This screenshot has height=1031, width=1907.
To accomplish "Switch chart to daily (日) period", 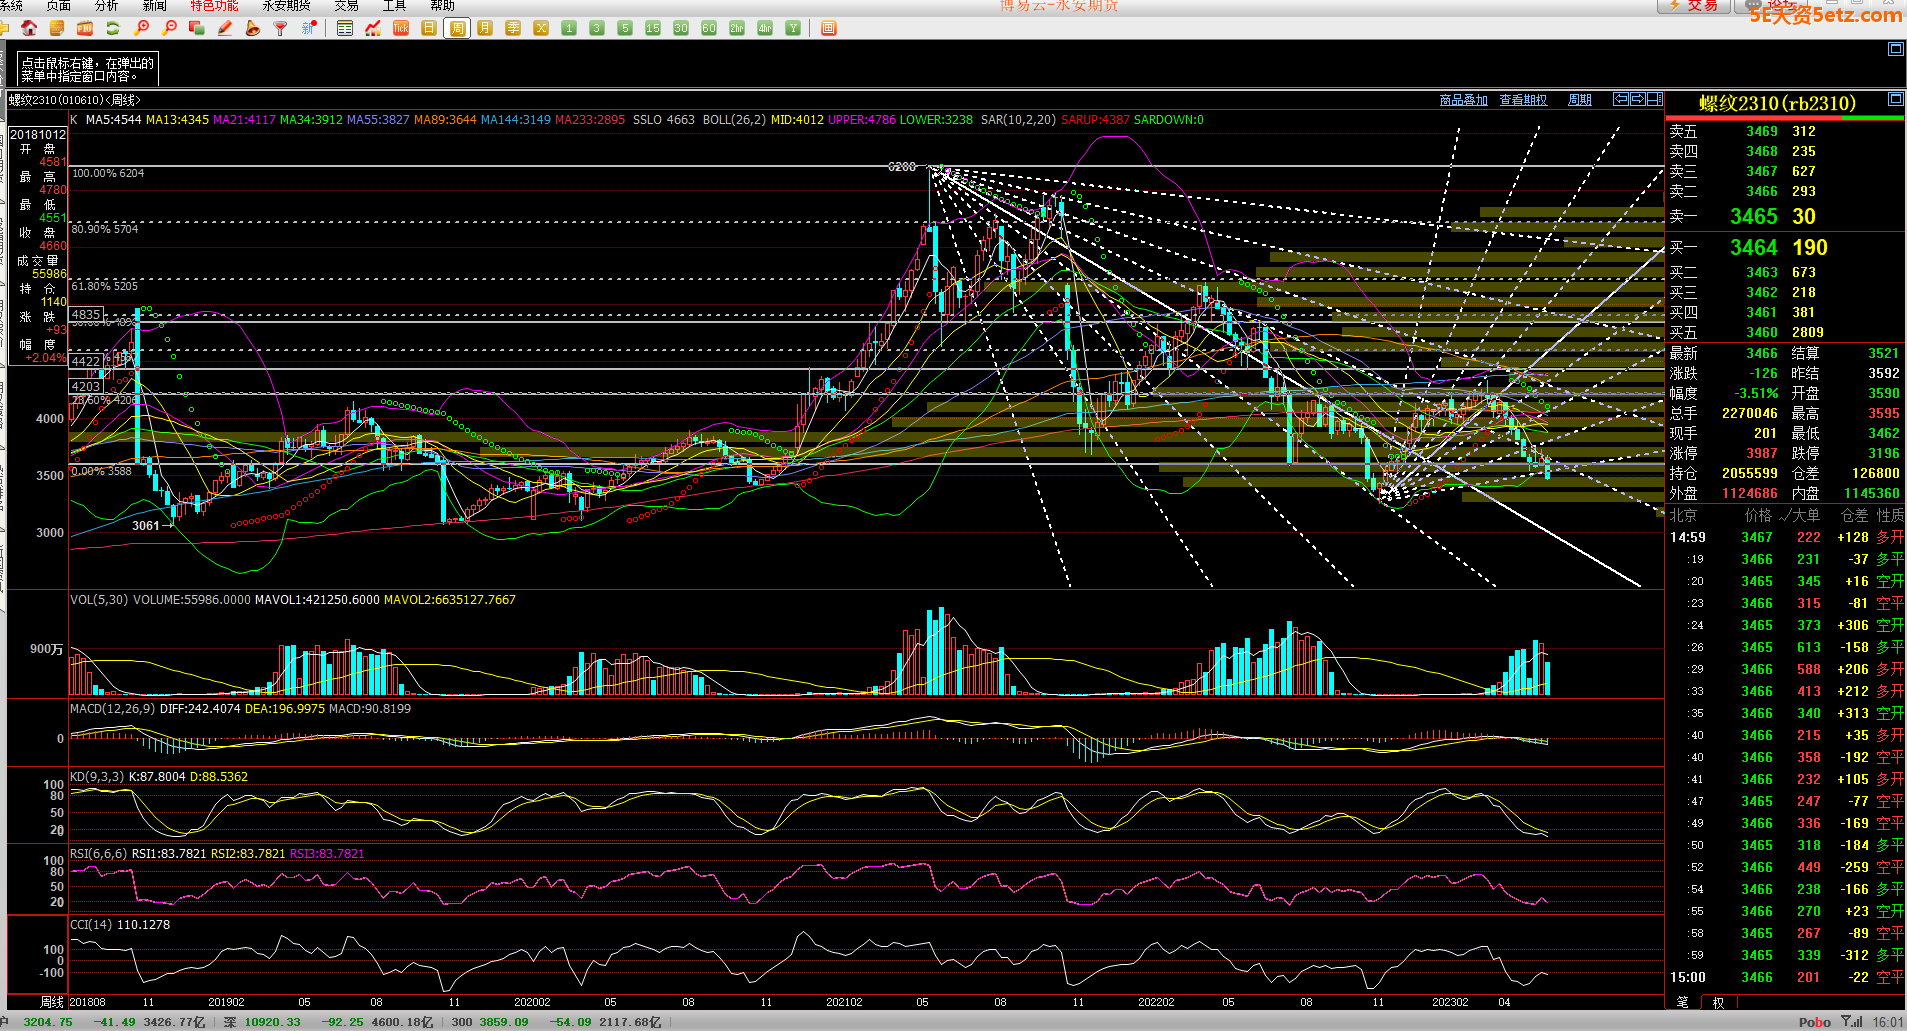I will [429, 28].
